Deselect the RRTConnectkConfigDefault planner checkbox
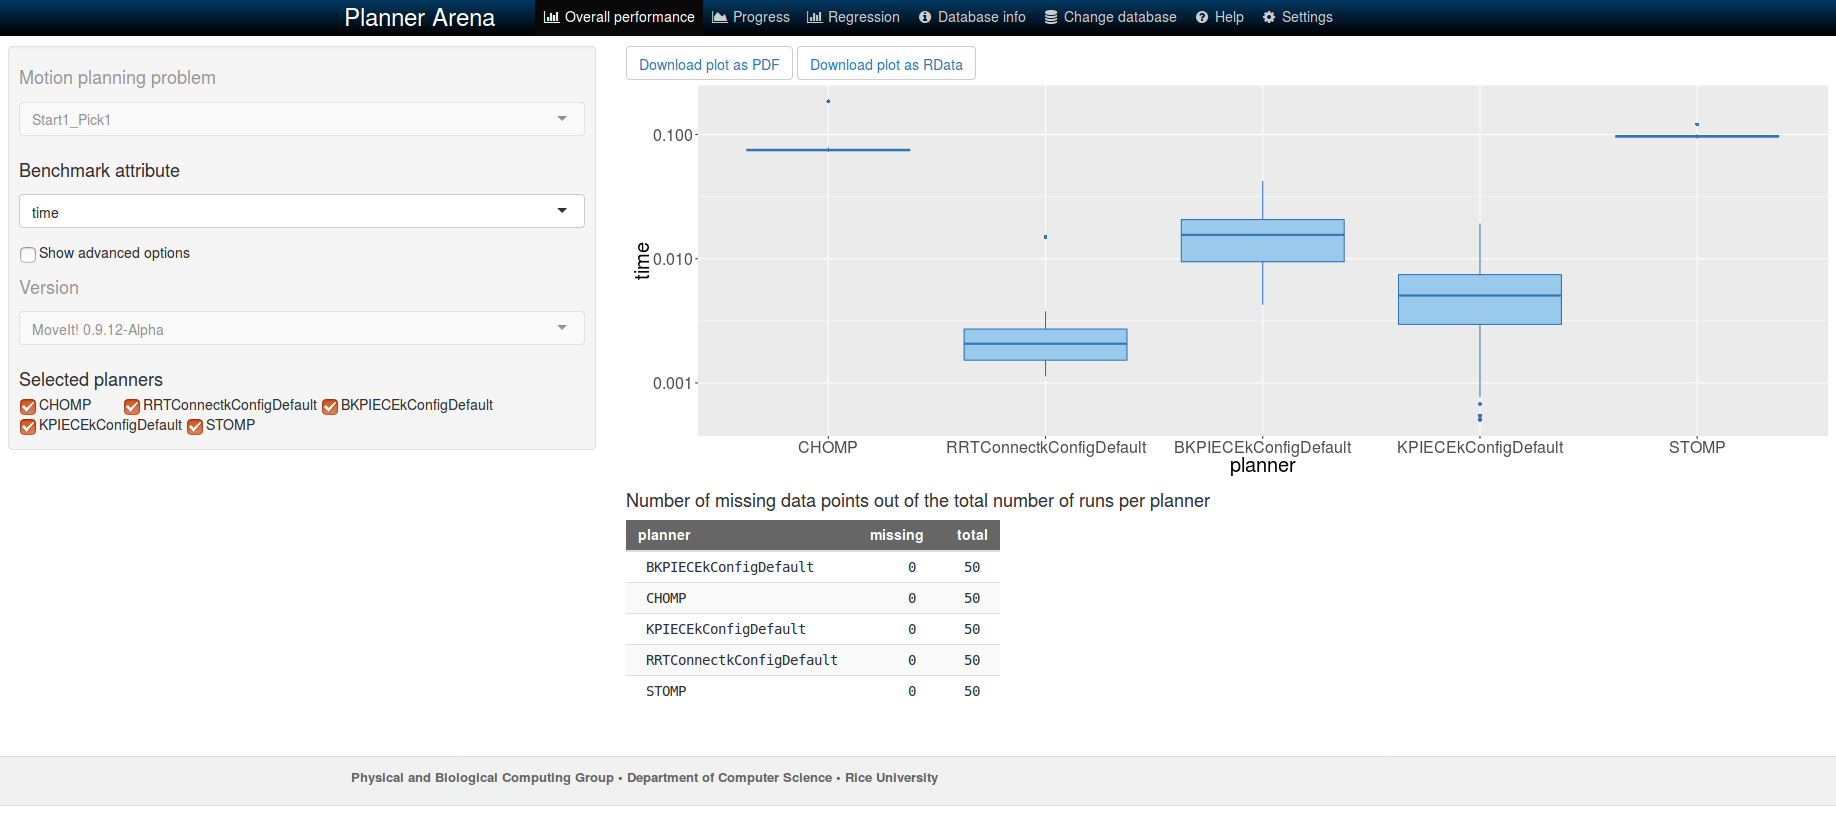Screen dimensions: 1836x814 tap(132, 406)
